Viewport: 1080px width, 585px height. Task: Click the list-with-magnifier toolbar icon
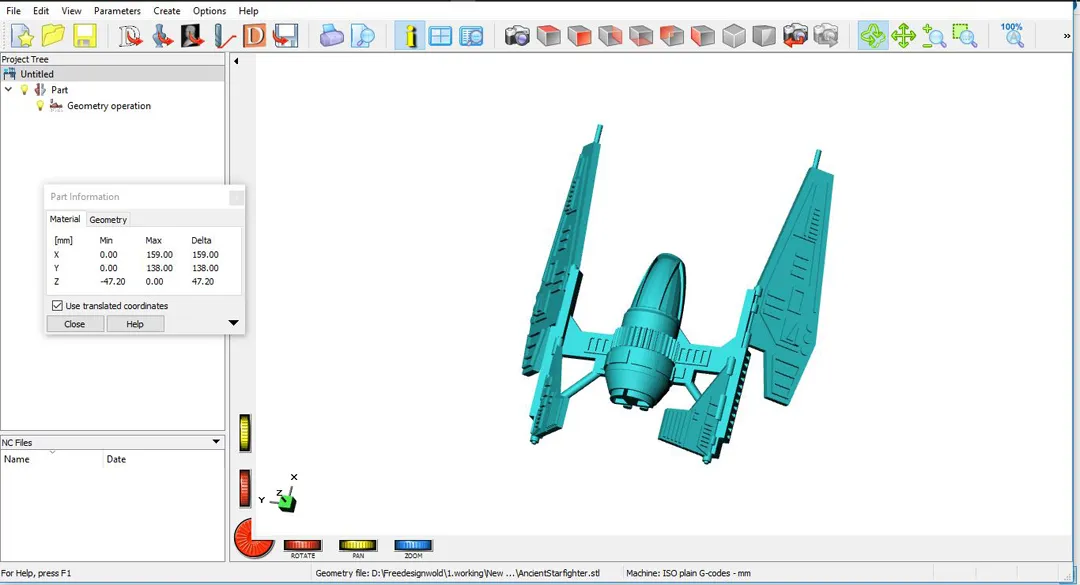click(471, 36)
